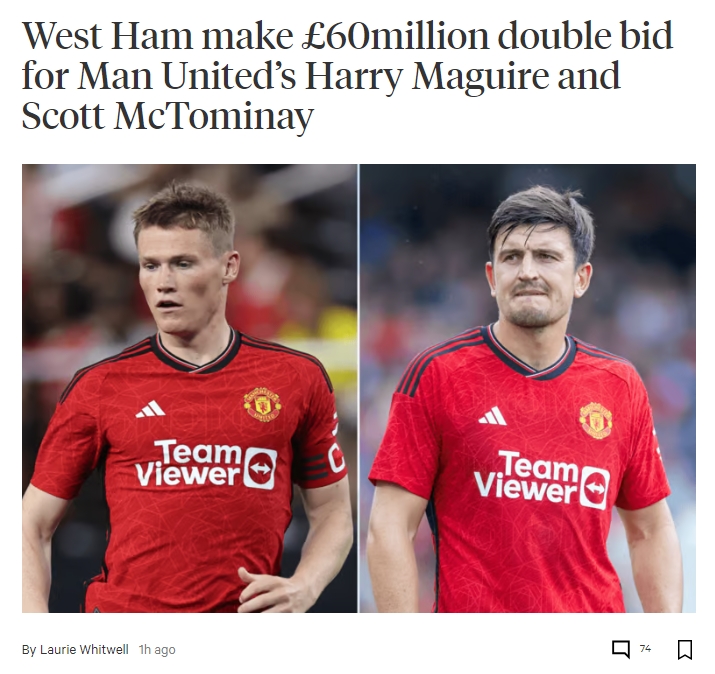This screenshot has height=674, width=715.
Task: Click Adidas logo on the bearded player's shirt
Action: [492, 416]
